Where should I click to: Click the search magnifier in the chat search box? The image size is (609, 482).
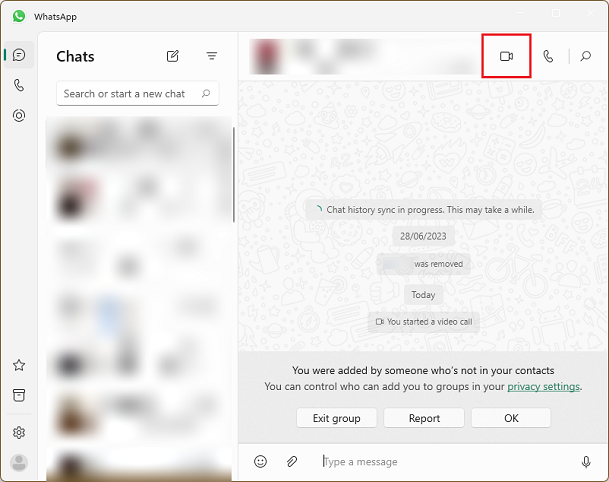(206, 93)
